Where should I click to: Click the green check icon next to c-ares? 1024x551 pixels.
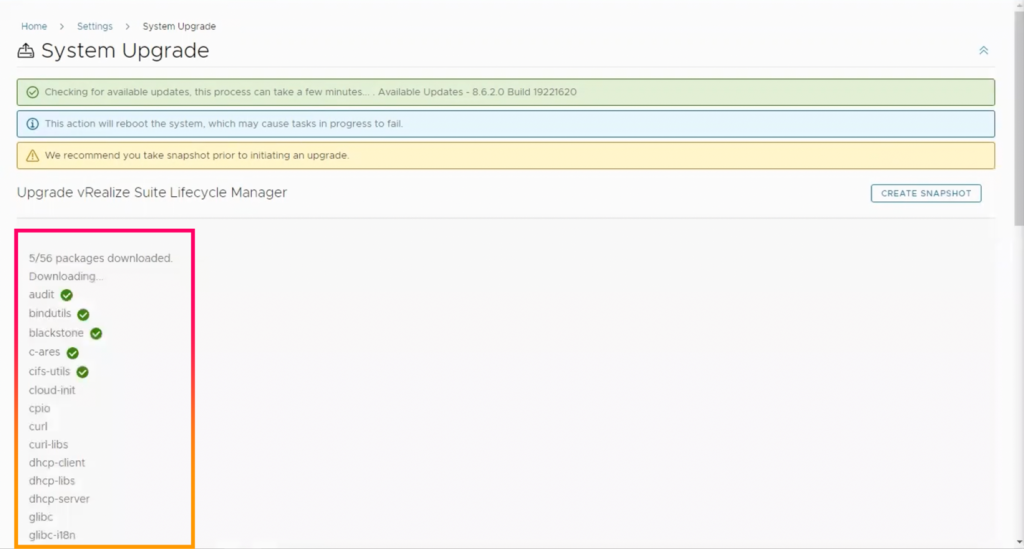click(x=72, y=353)
